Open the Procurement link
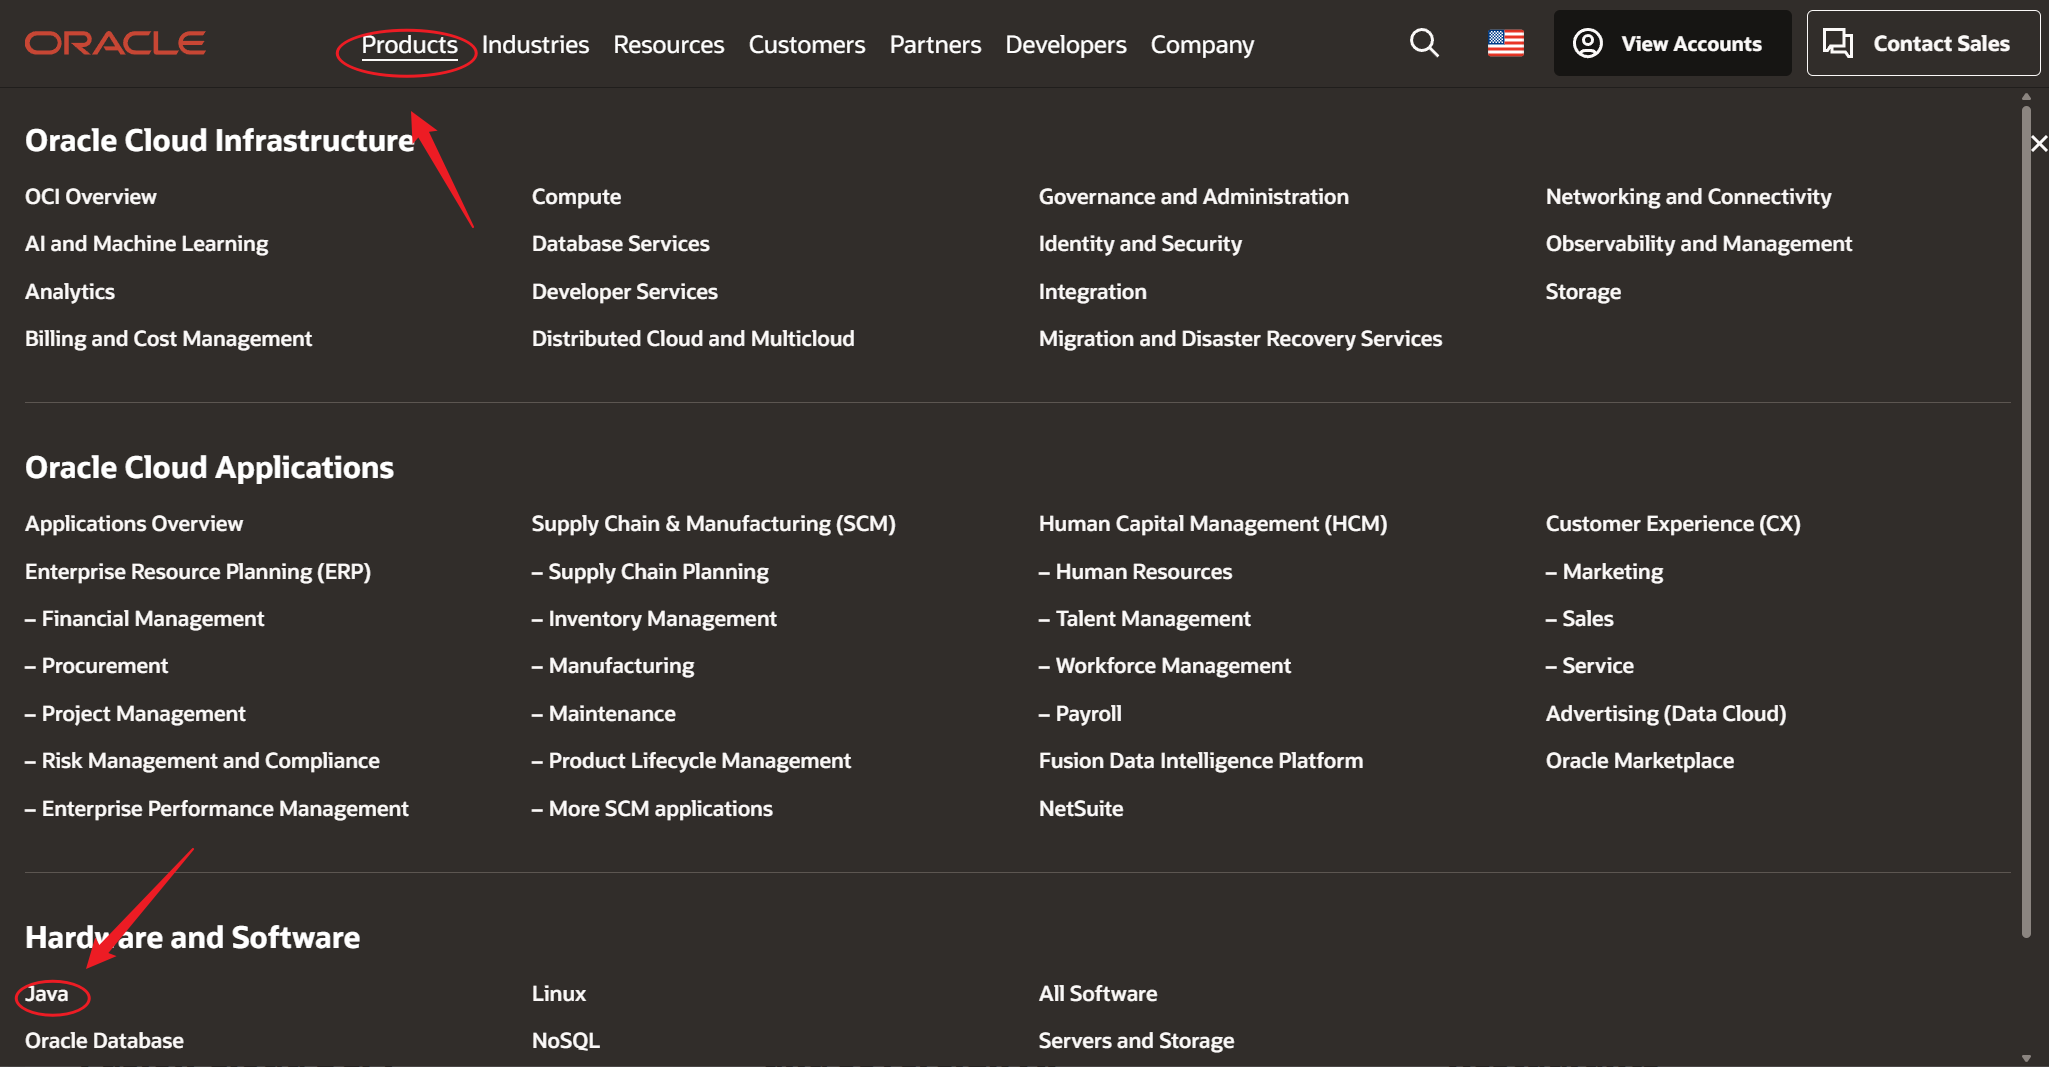 click(97, 666)
